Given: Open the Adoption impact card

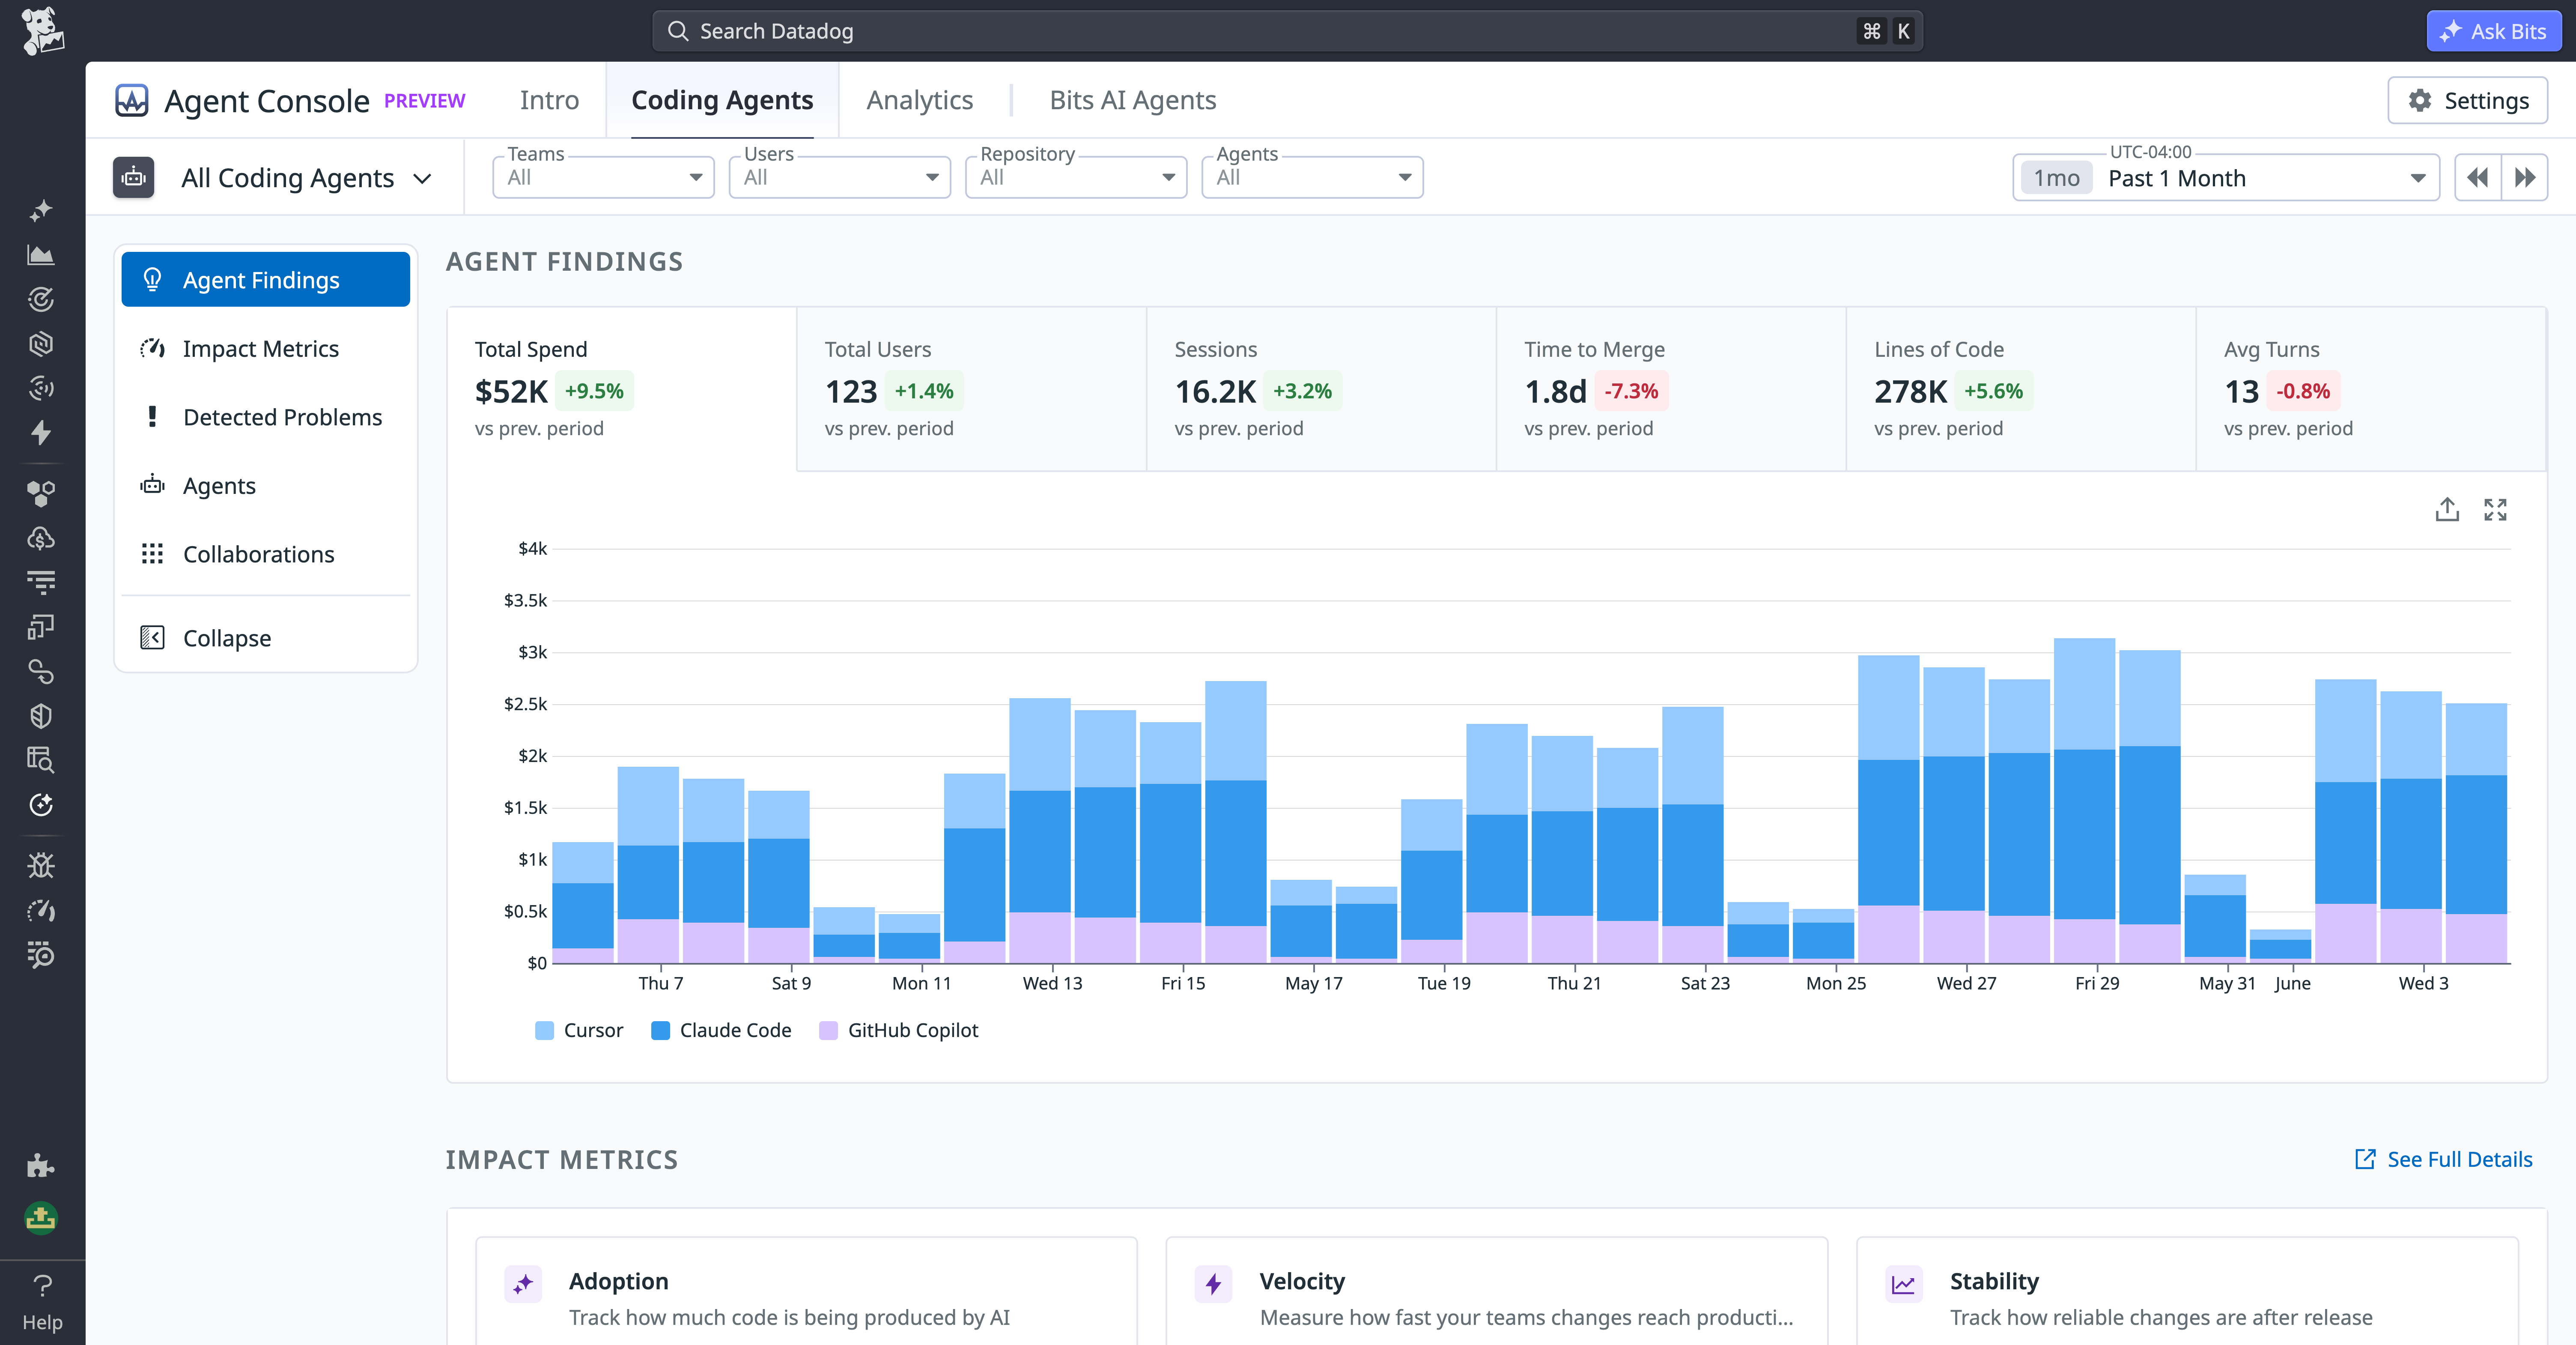Looking at the screenshot, I should pyautogui.click(x=806, y=1291).
